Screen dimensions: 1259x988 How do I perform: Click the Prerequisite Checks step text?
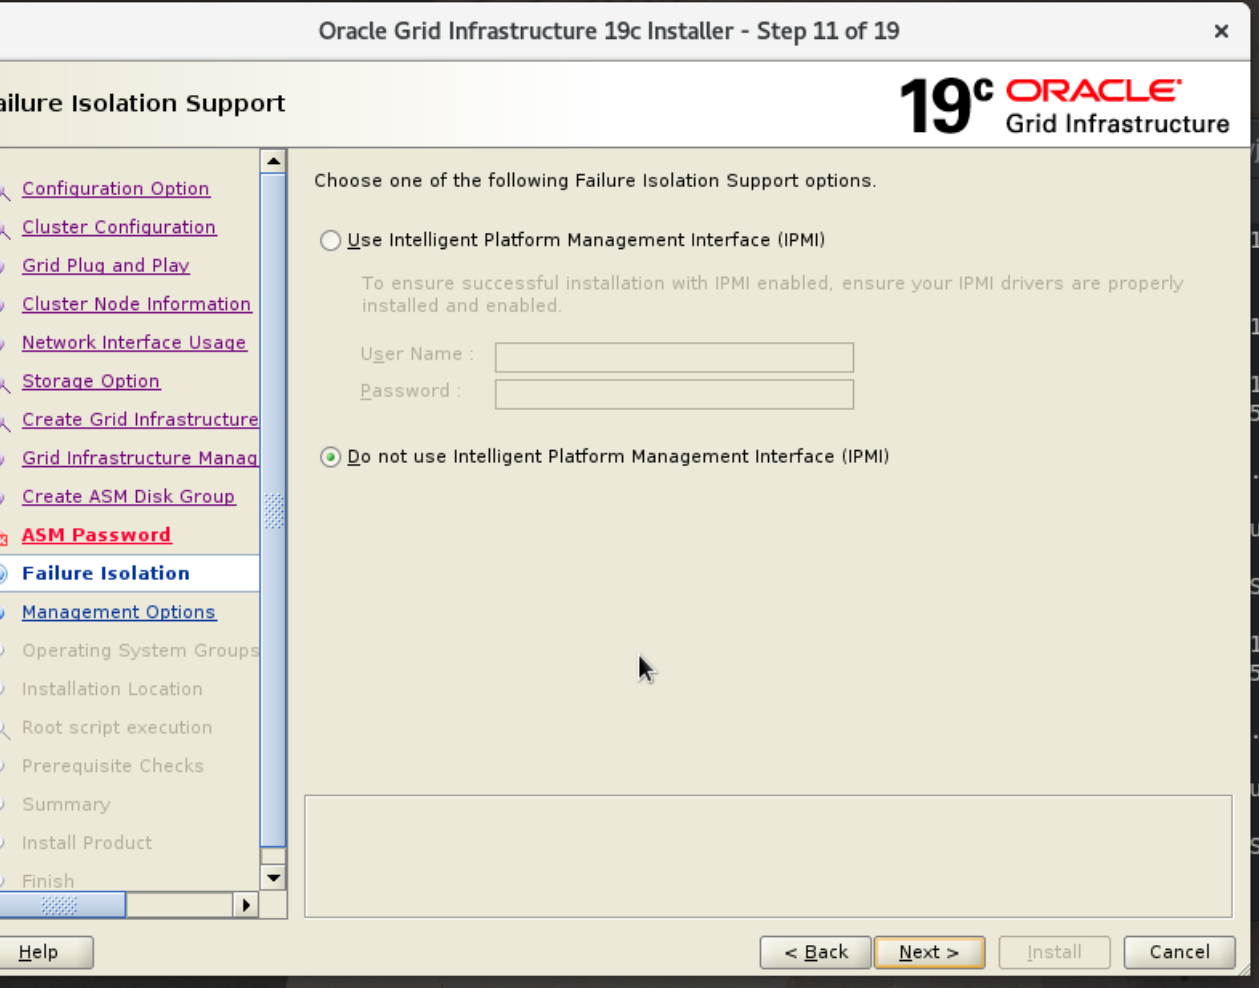click(113, 766)
